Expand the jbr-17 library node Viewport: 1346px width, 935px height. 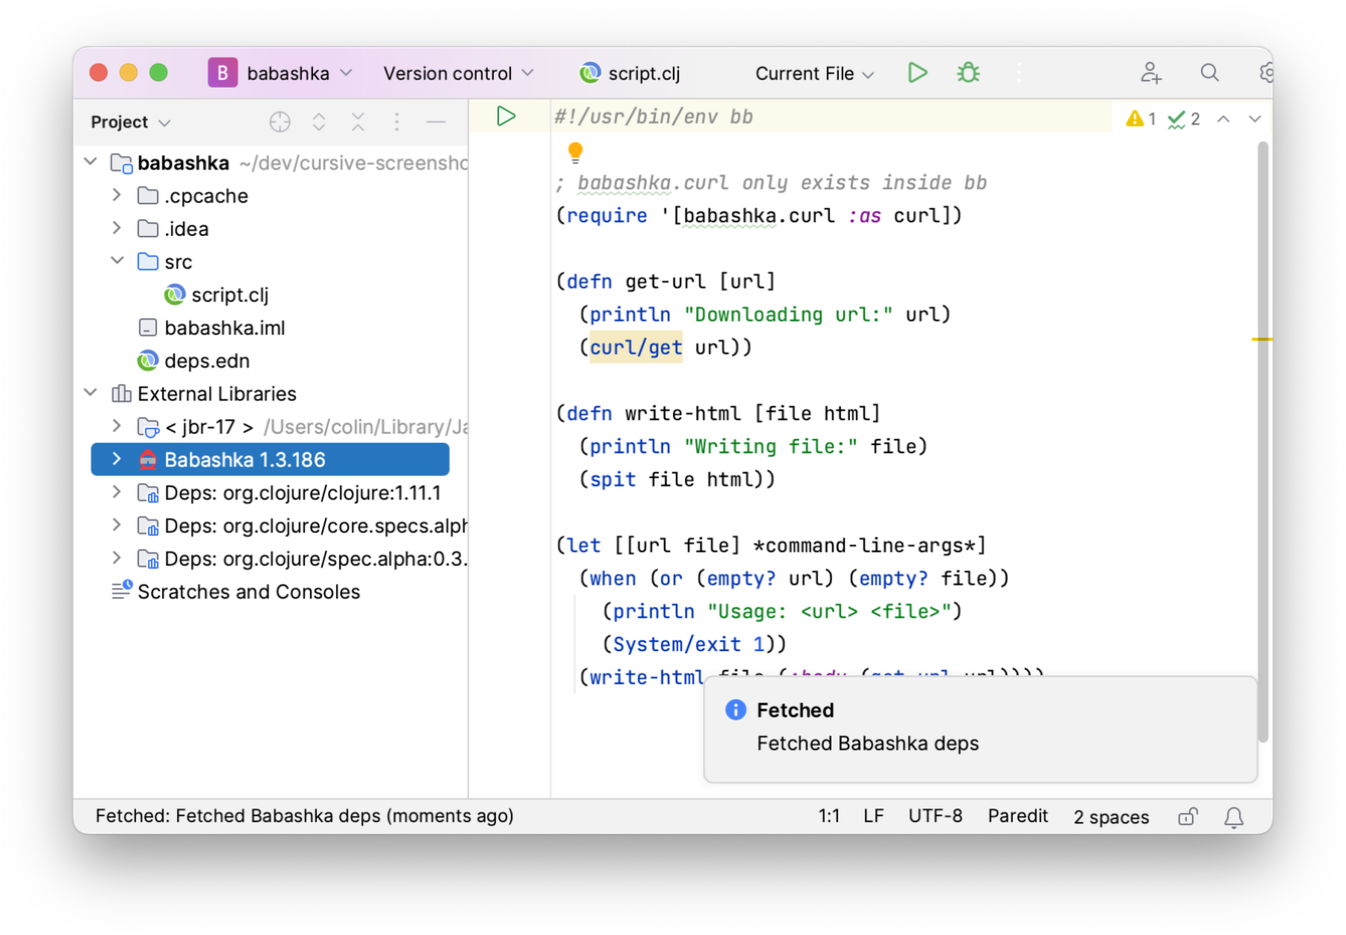click(x=117, y=426)
